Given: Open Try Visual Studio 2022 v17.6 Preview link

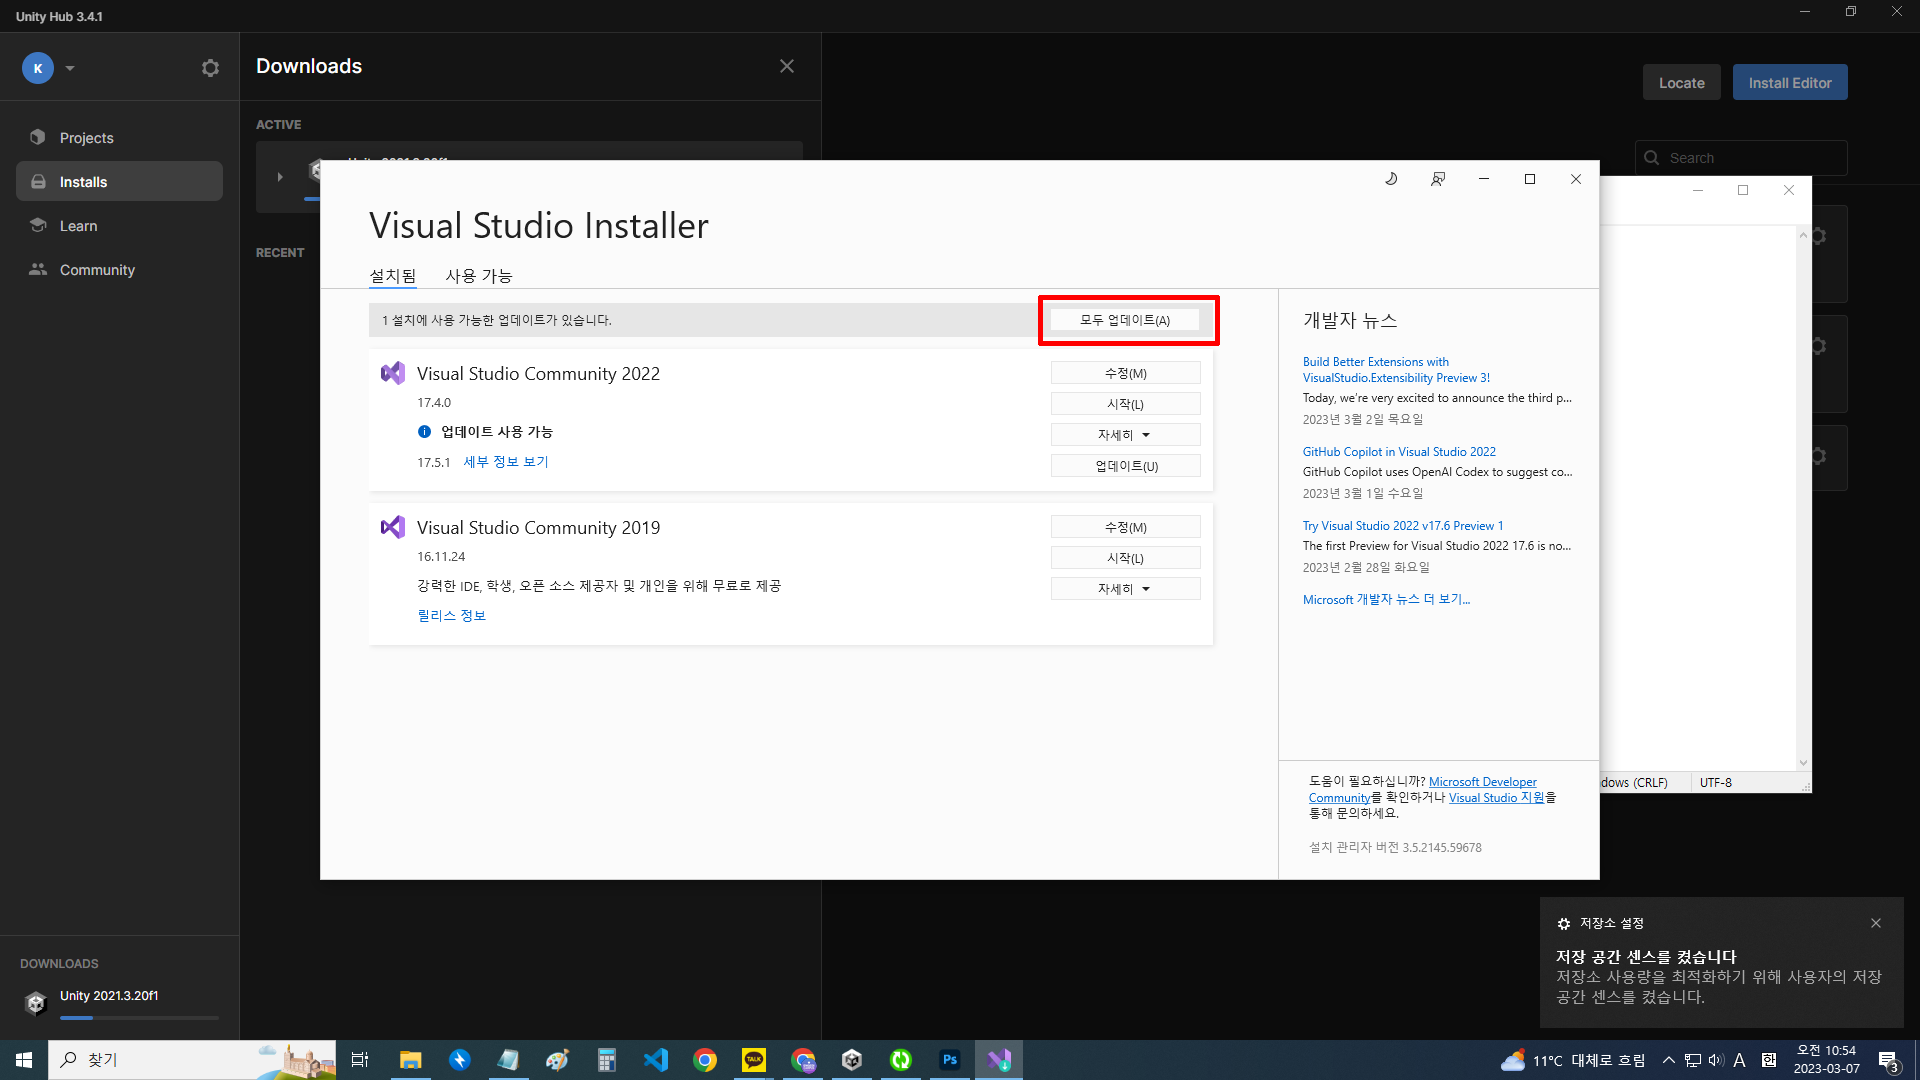Looking at the screenshot, I should 1402,526.
